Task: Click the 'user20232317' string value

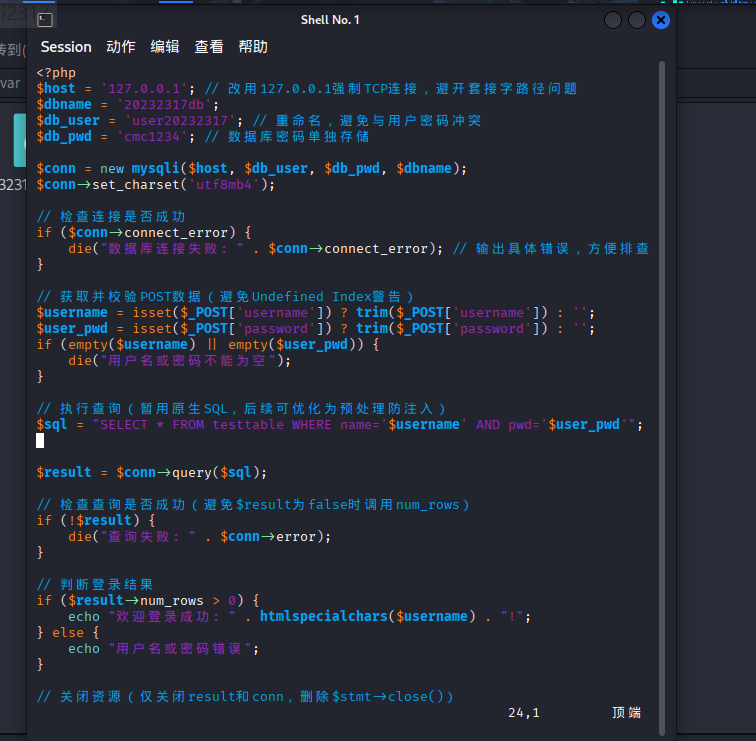Action: [180, 121]
